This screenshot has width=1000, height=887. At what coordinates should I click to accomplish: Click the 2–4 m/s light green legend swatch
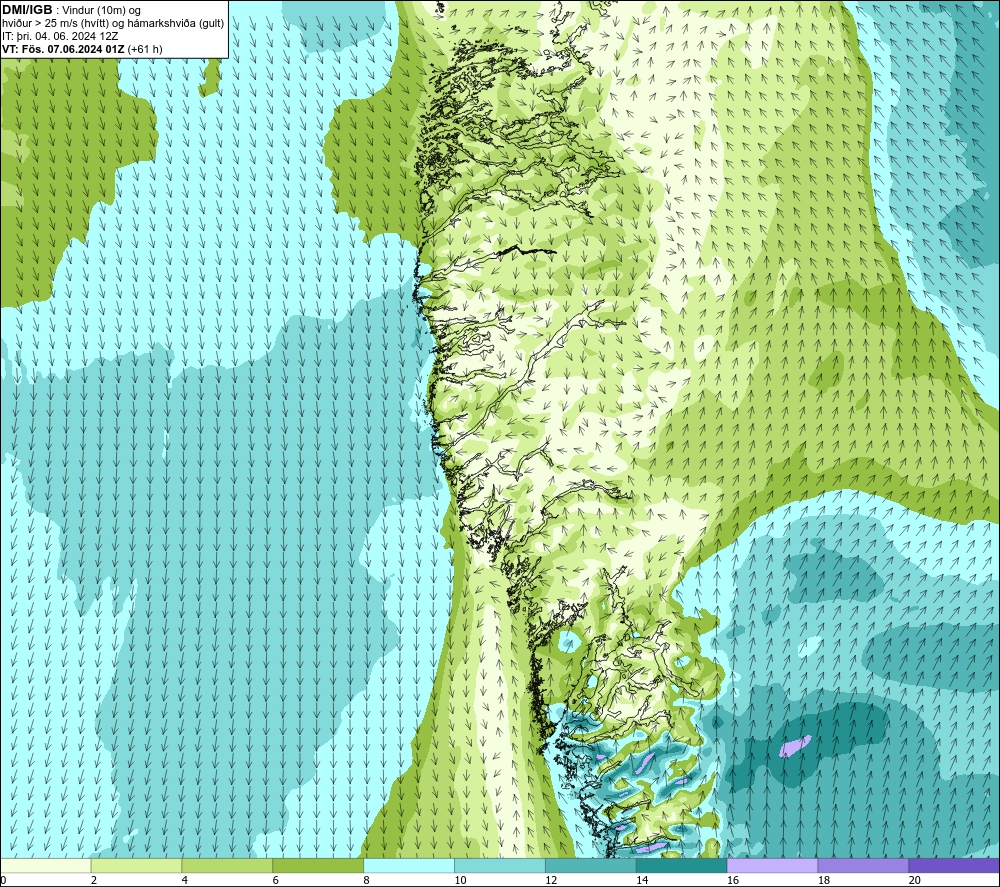pyautogui.click(x=136, y=865)
